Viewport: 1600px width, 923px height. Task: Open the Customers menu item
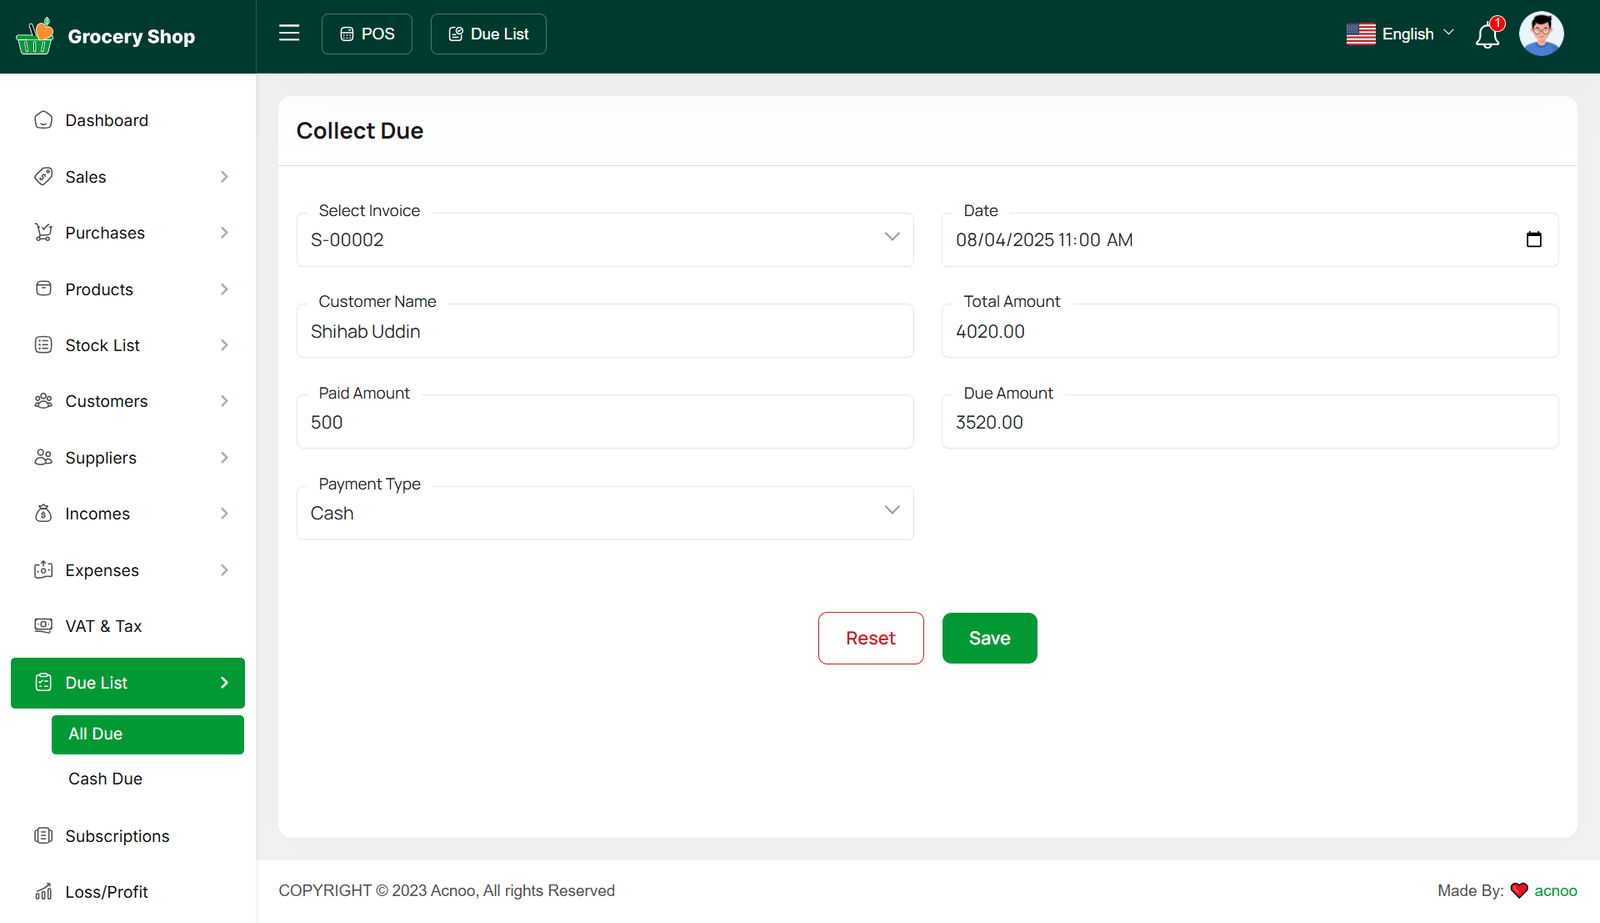(x=106, y=401)
